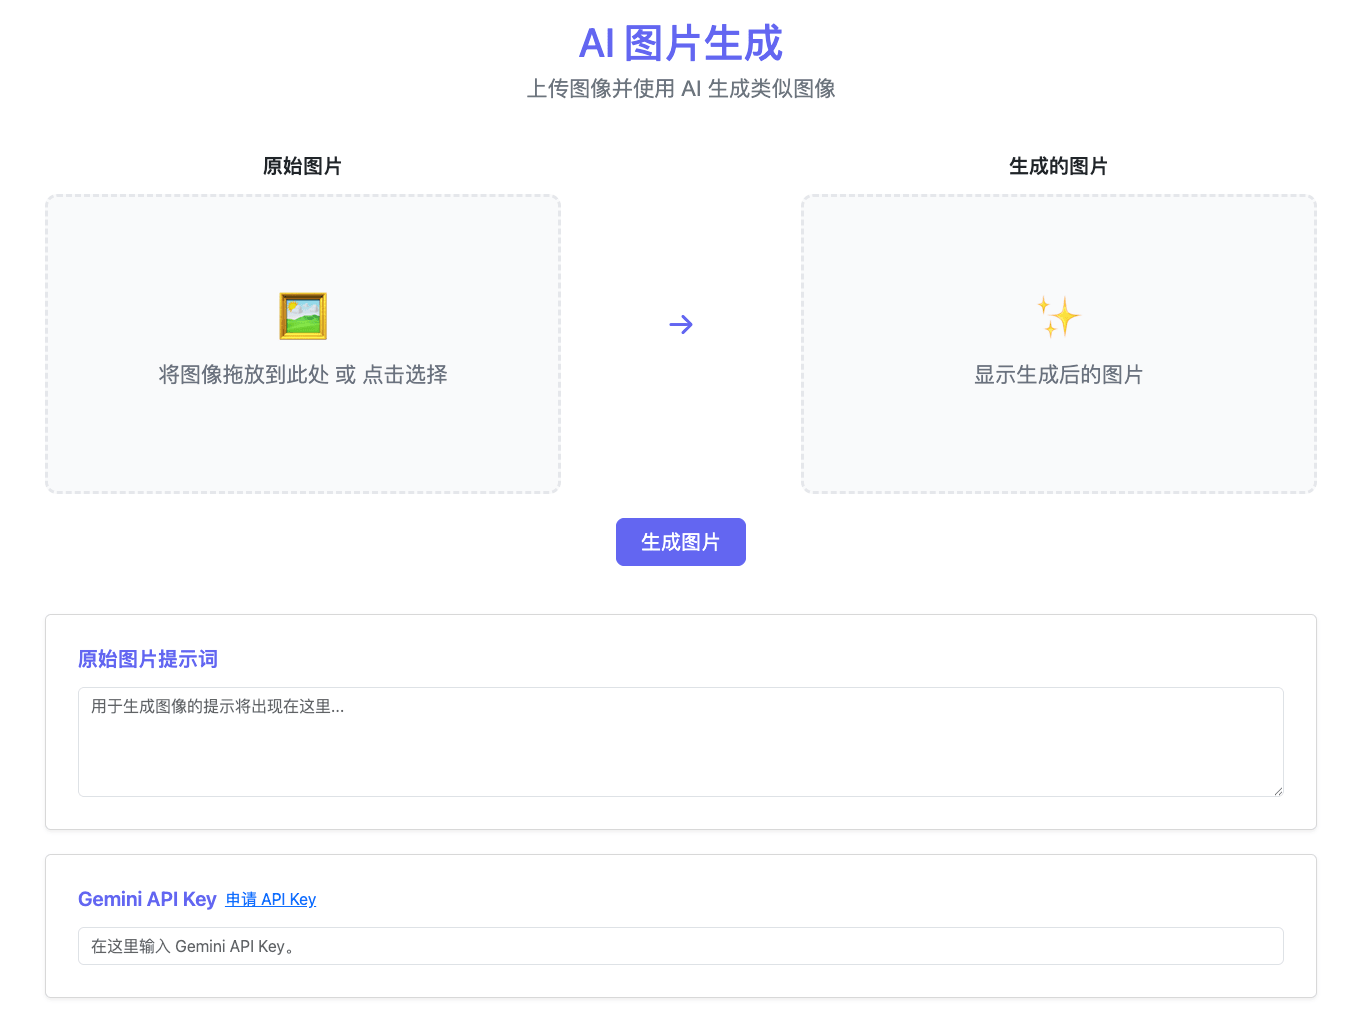
Task: Open the 申请 API Key link
Action: pyautogui.click(x=271, y=899)
